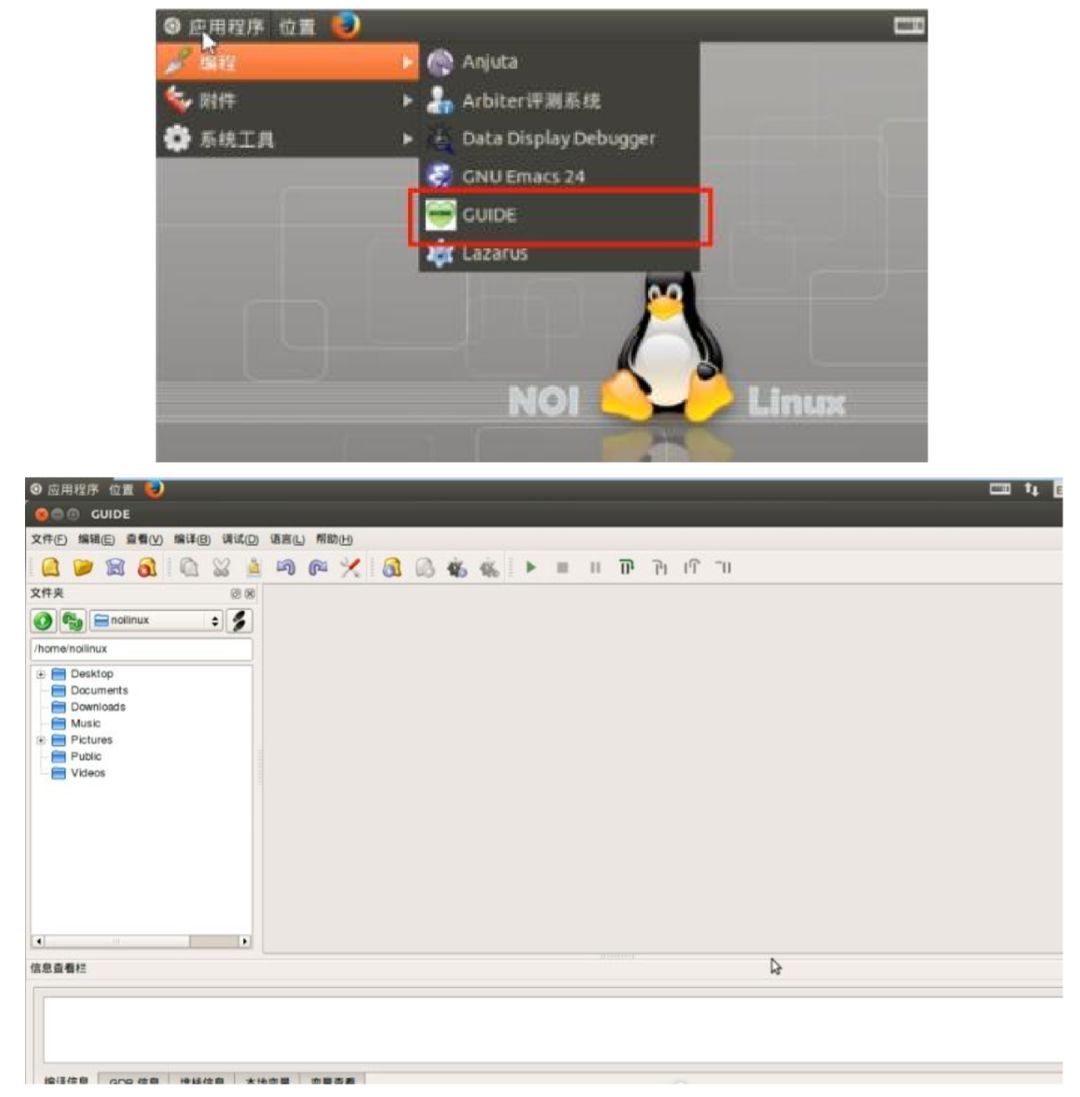The height and width of the screenshot is (1097, 1080).
Task: Expand the 系统工具 submenu
Action: tap(287, 139)
